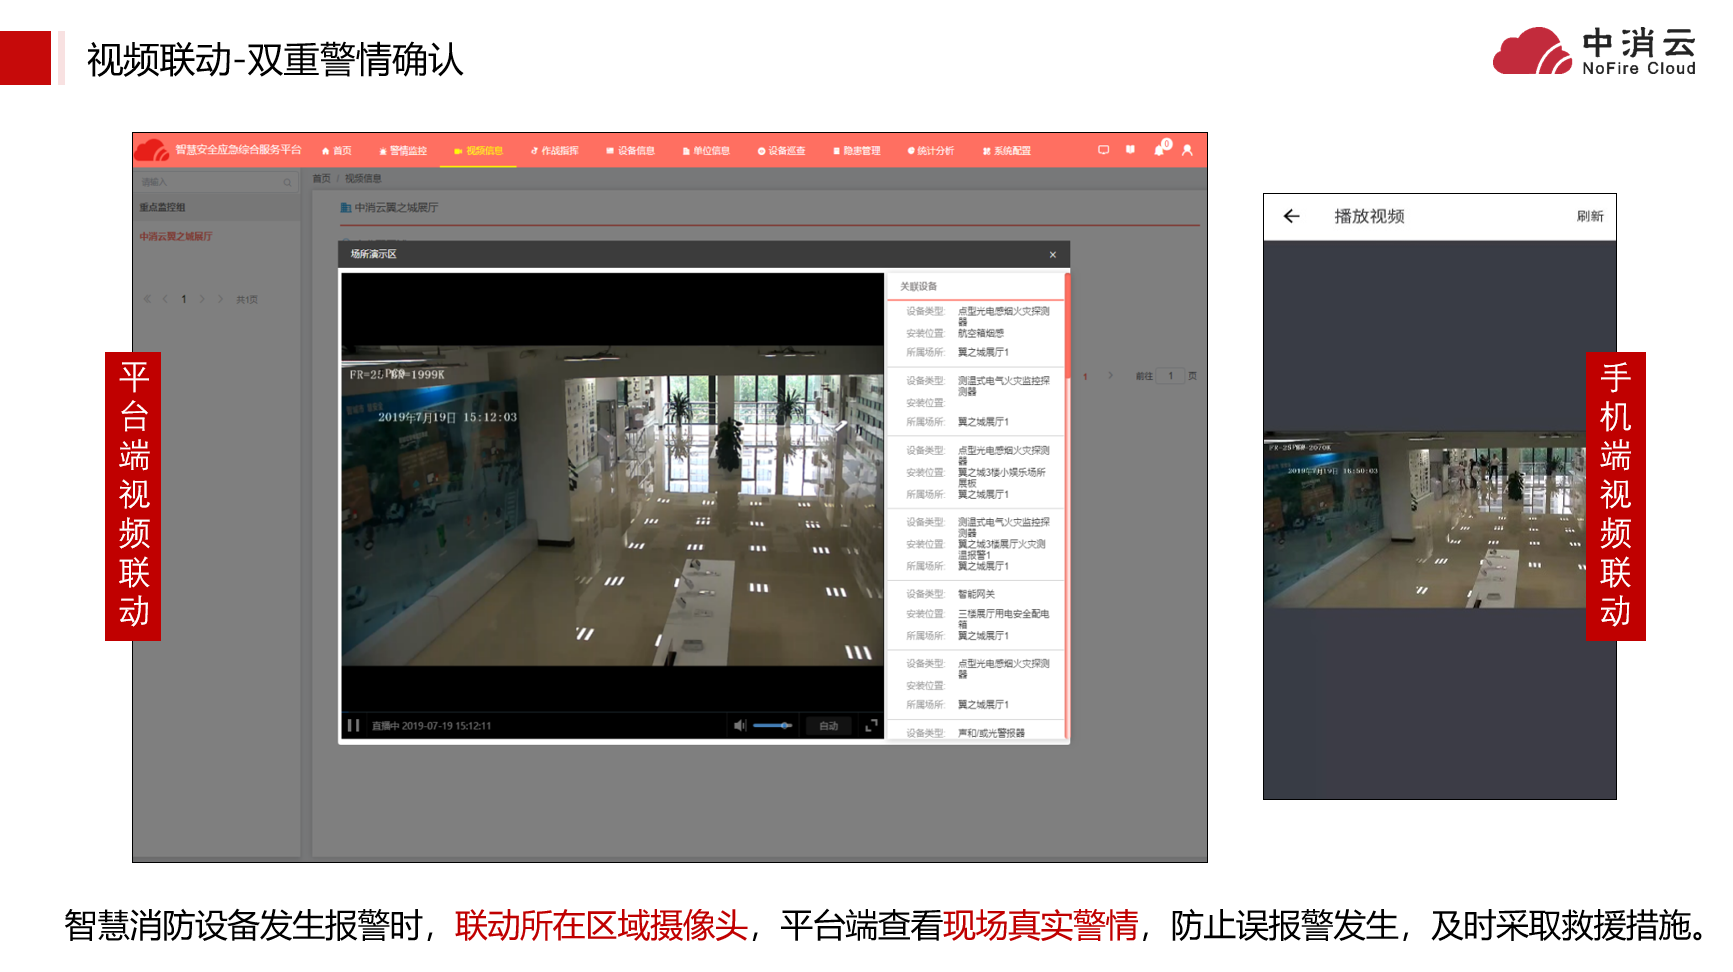Select 中消云翼之城展厅 in sidebar list
The height and width of the screenshot is (972, 1733).
[x=176, y=237]
